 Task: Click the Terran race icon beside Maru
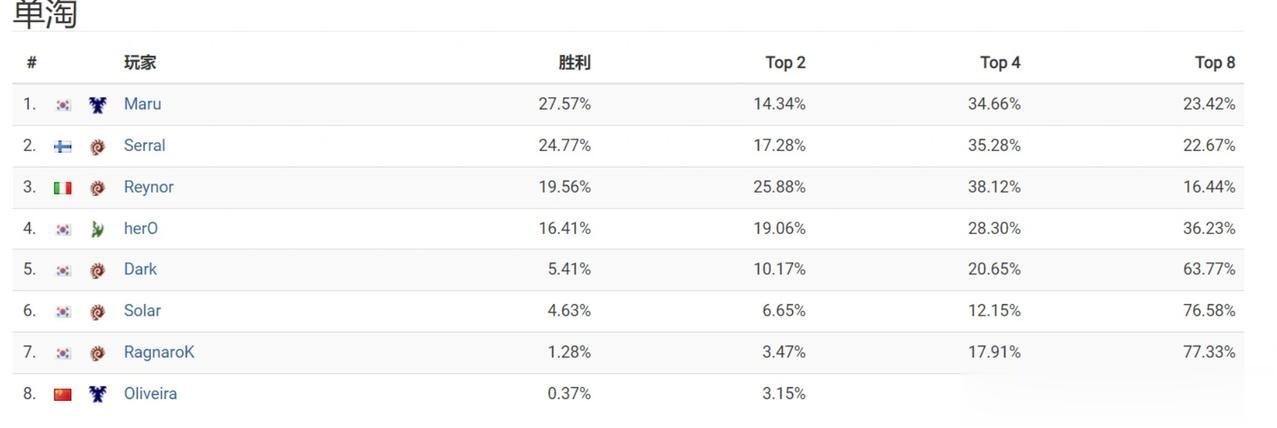click(x=97, y=105)
